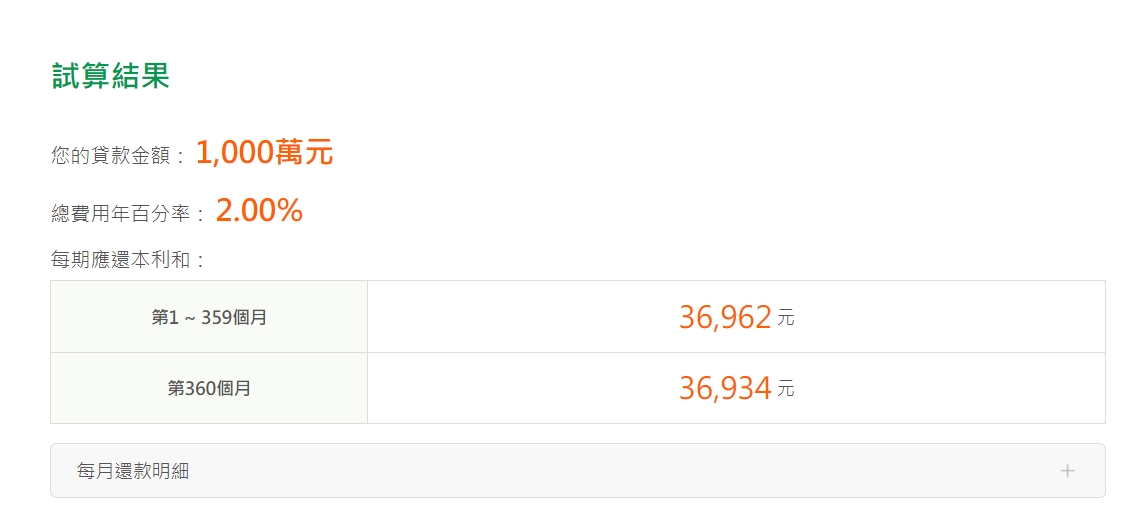Click the 第1 ~ 359個月 row header
The image size is (1126, 509).
[209, 317]
